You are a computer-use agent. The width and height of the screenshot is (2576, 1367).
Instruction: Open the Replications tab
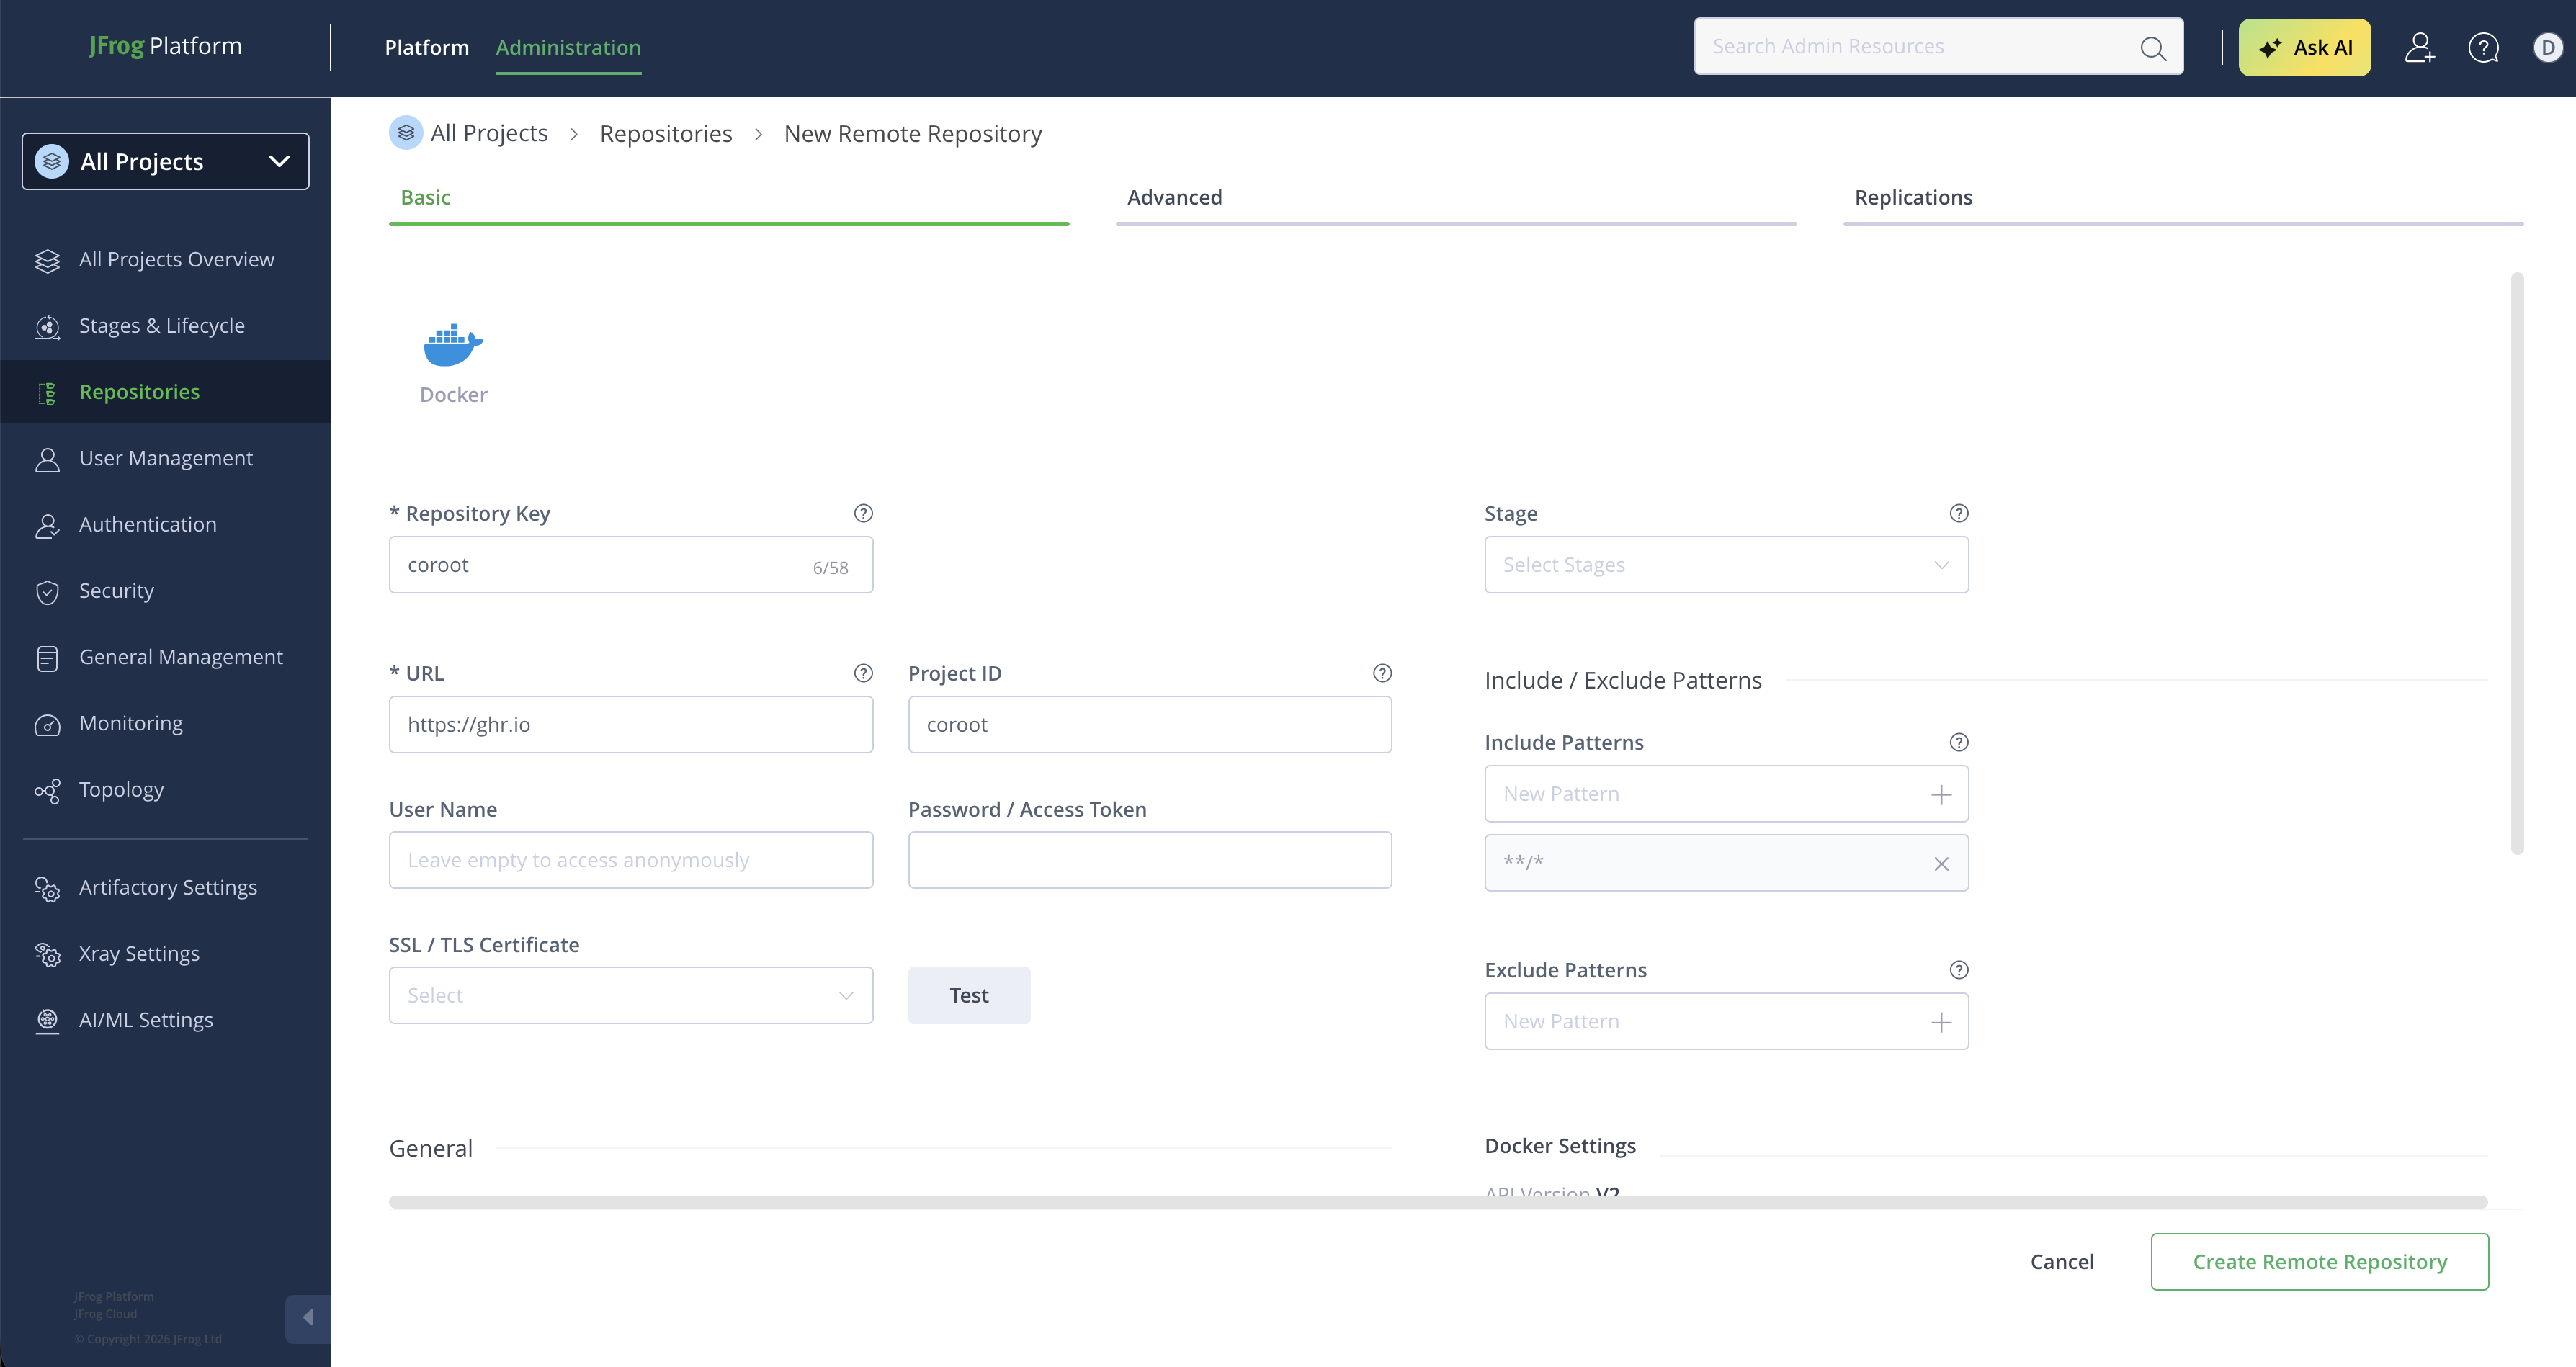pyautogui.click(x=1912, y=197)
